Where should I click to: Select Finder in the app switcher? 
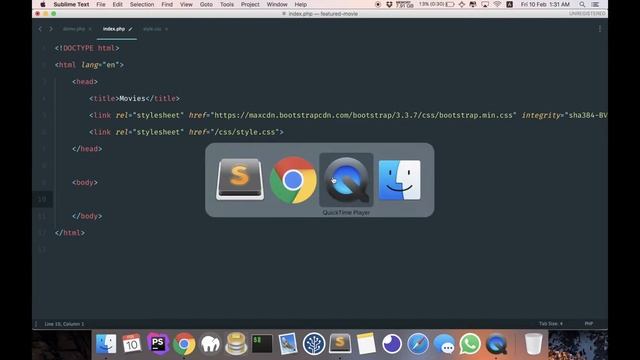click(399, 180)
